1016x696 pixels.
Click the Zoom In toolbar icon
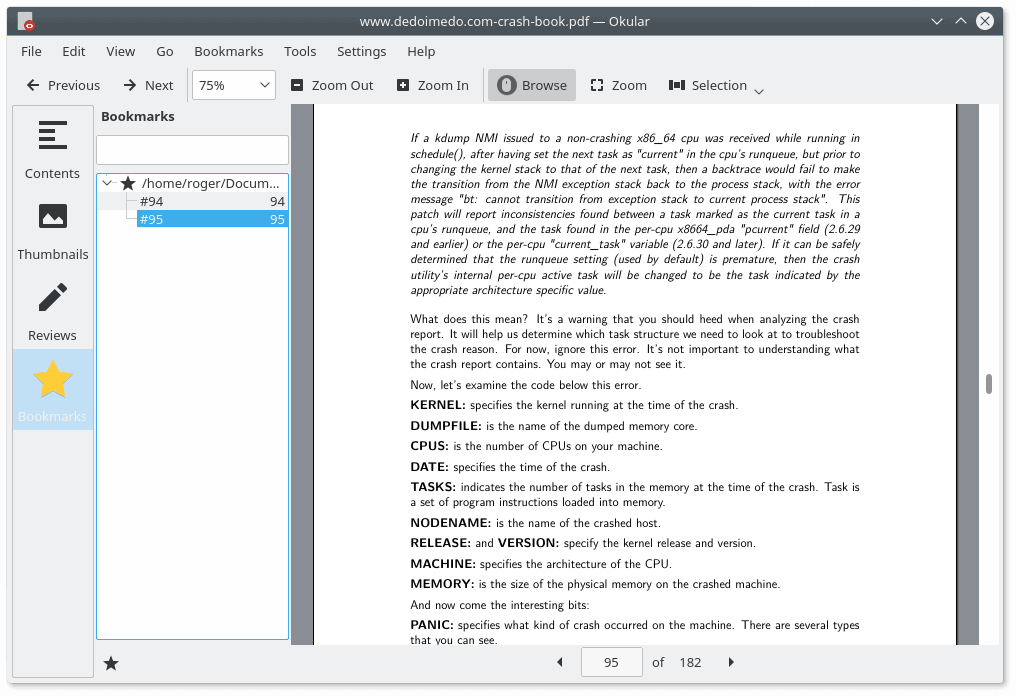pos(403,85)
